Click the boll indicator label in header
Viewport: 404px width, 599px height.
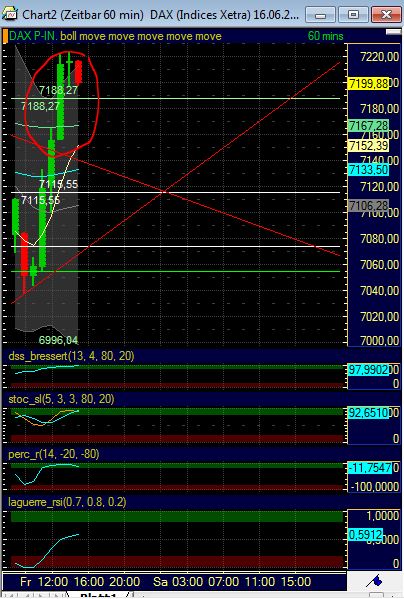pyautogui.click(x=68, y=36)
